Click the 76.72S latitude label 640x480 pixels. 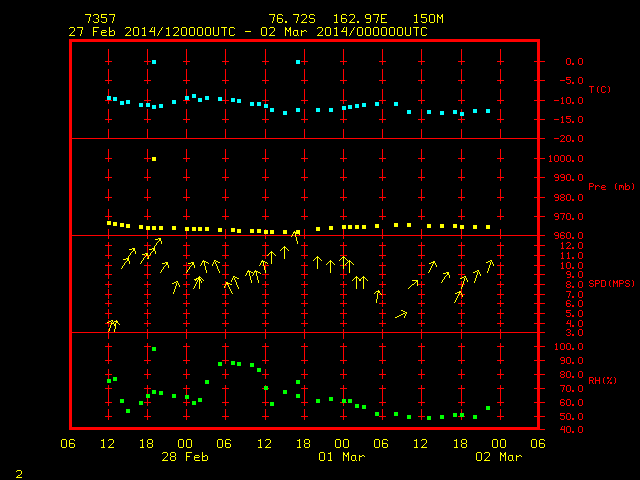pyautogui.click(x=291, y=19)
